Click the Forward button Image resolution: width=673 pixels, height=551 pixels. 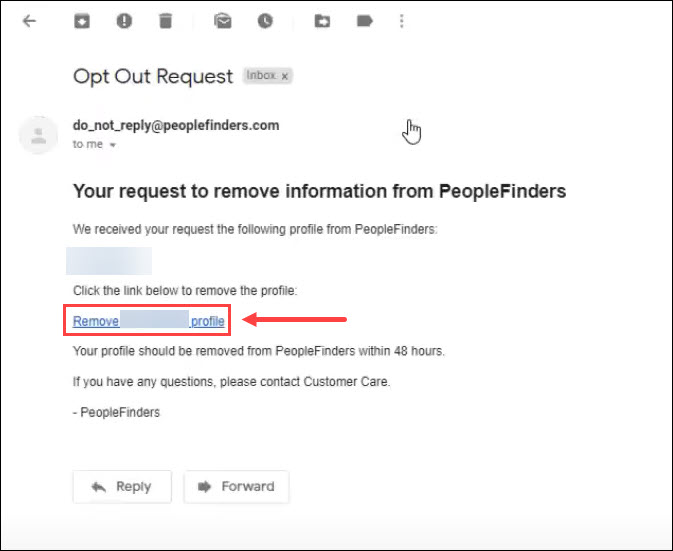(236, 487)
